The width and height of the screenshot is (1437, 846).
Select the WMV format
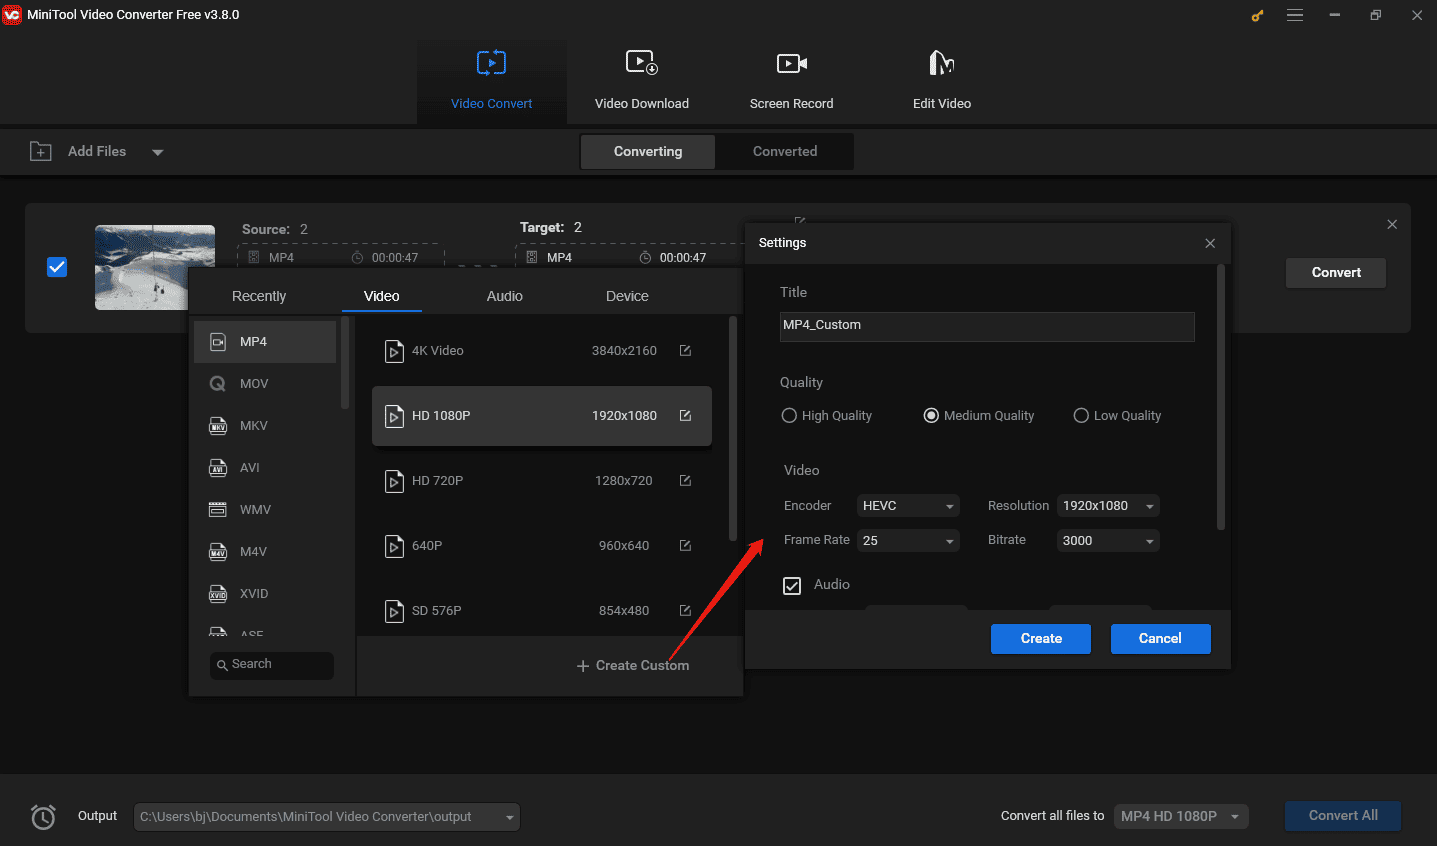(265, 510)
